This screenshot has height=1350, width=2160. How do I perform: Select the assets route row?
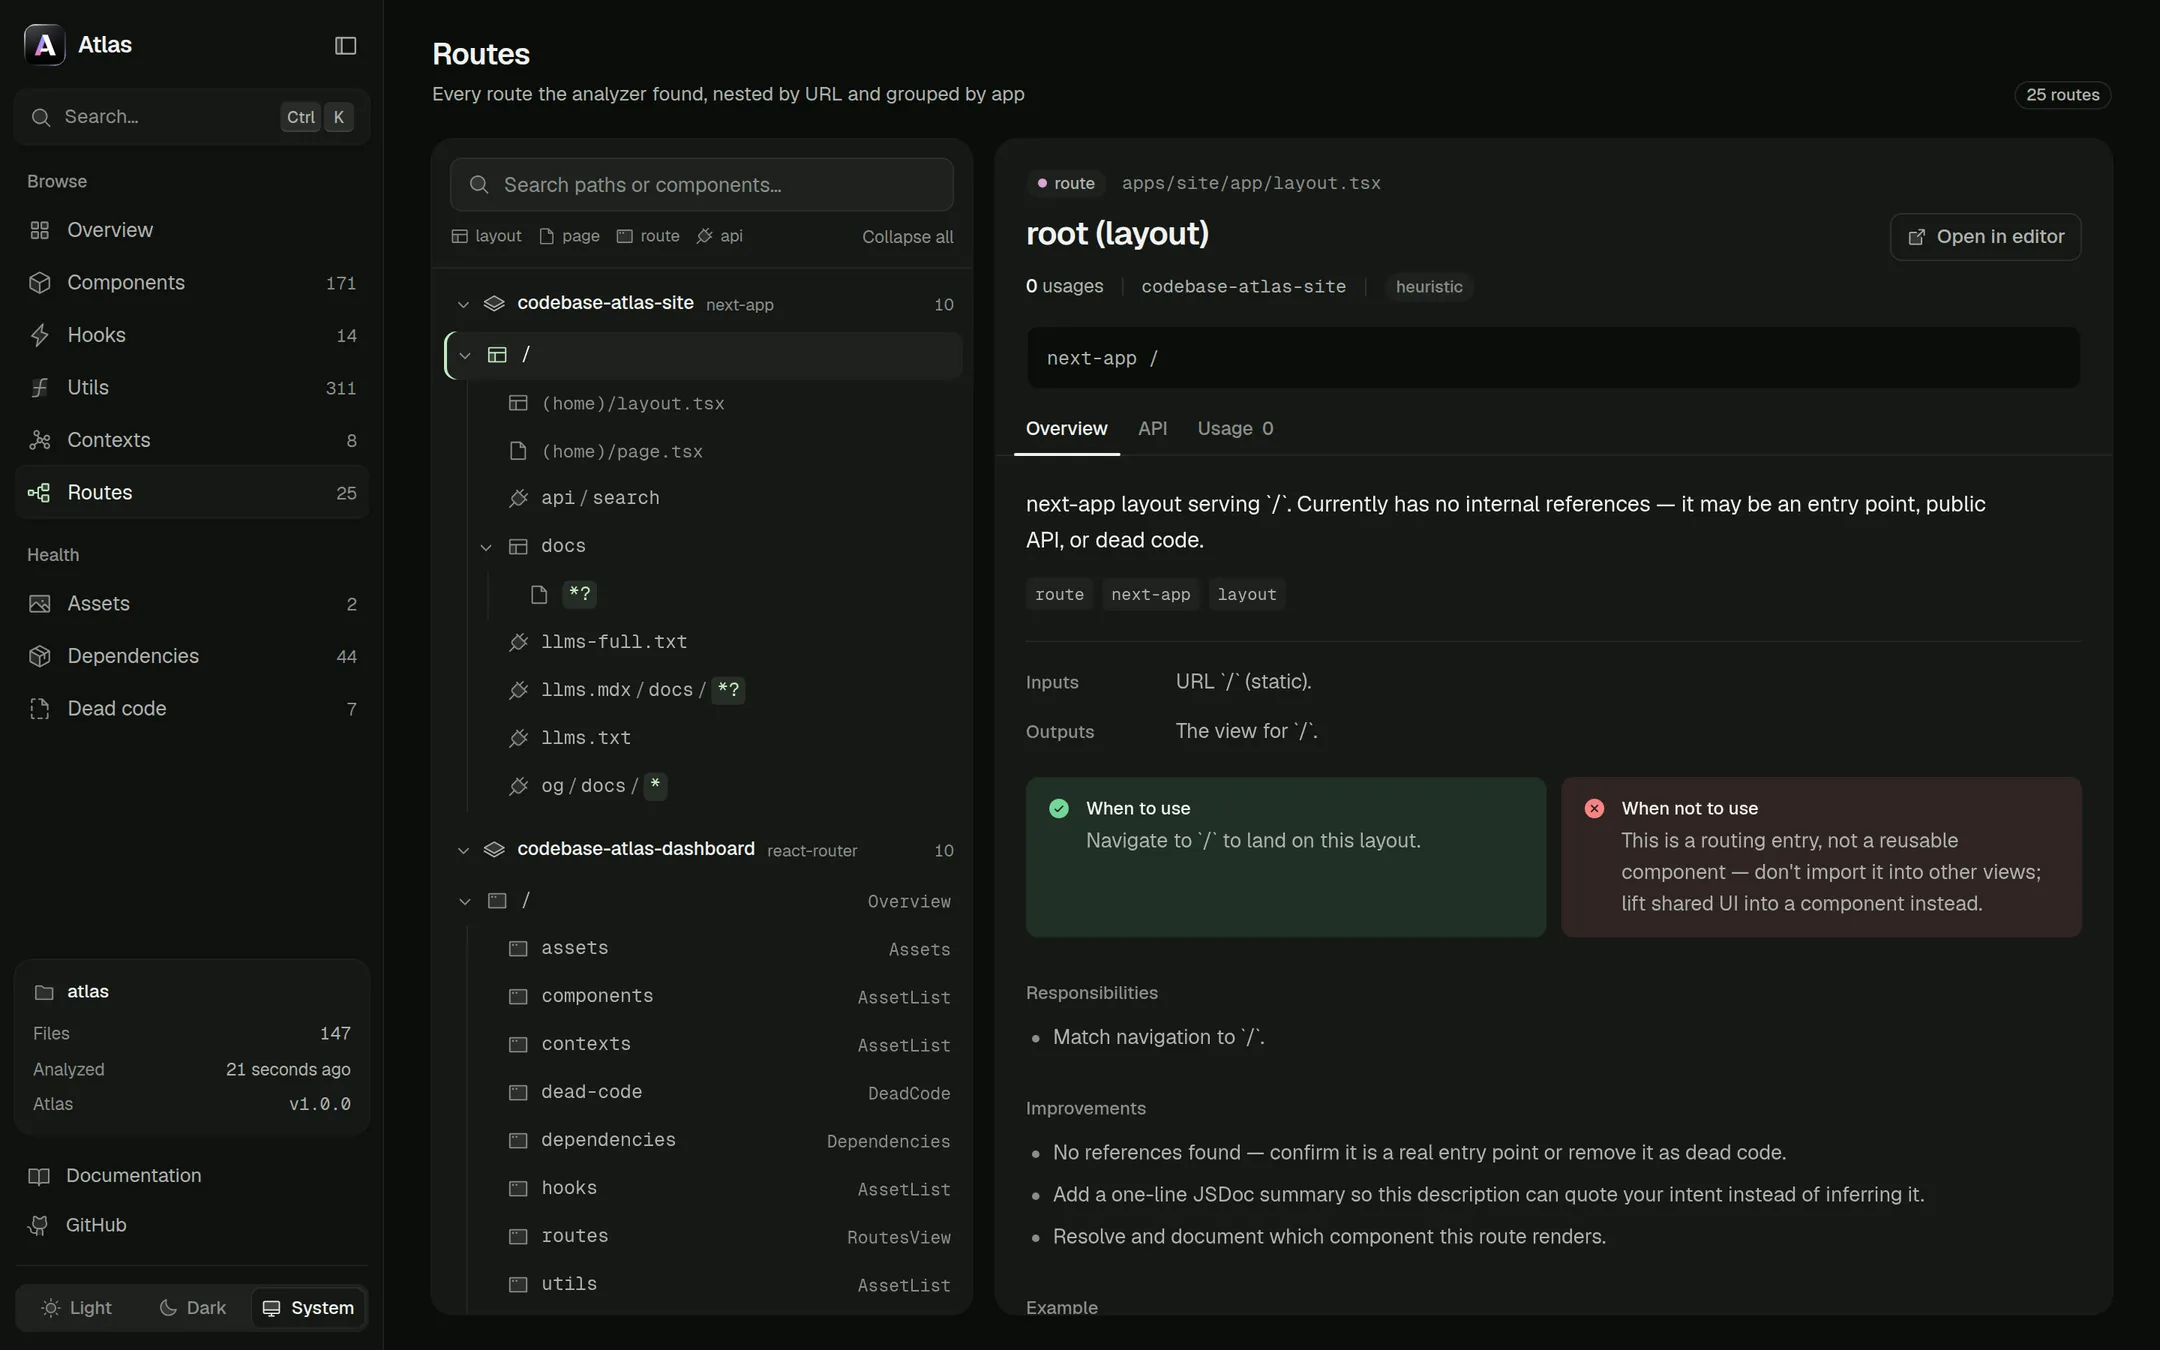[x=724, y=948]
